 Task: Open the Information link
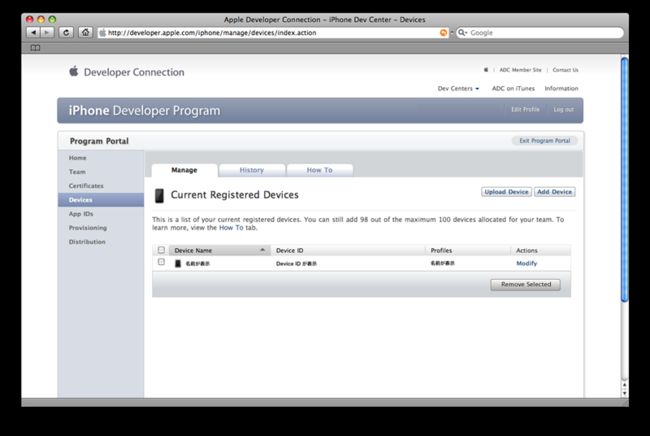click(x=561, y=88)
